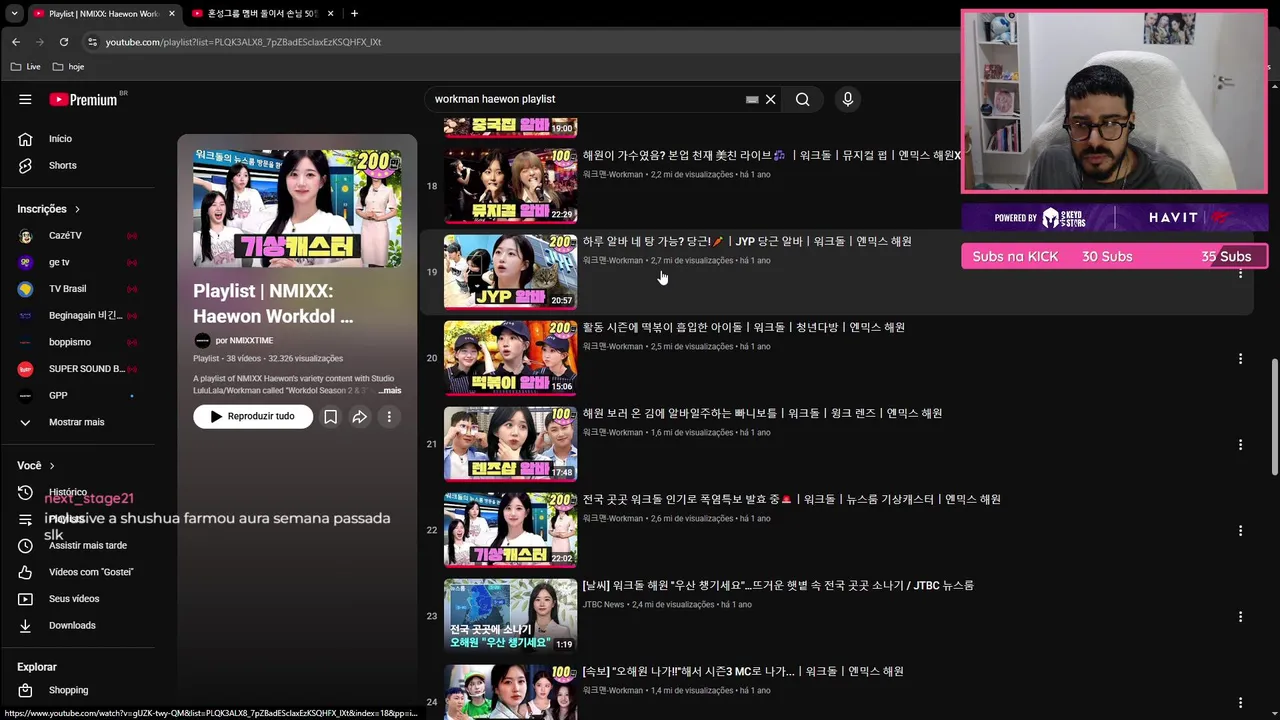This screenshot has height=720, width=1280.
Task: Open the video 19 title mentioning JYP 당근 알바
Action: [747, 241]
